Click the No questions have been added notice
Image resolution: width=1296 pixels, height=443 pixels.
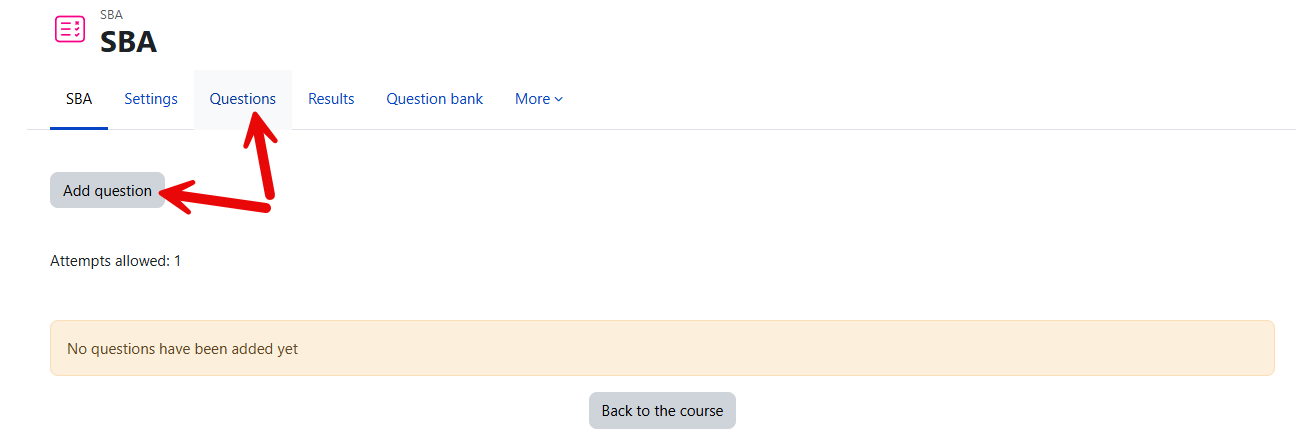coord(182,349)
